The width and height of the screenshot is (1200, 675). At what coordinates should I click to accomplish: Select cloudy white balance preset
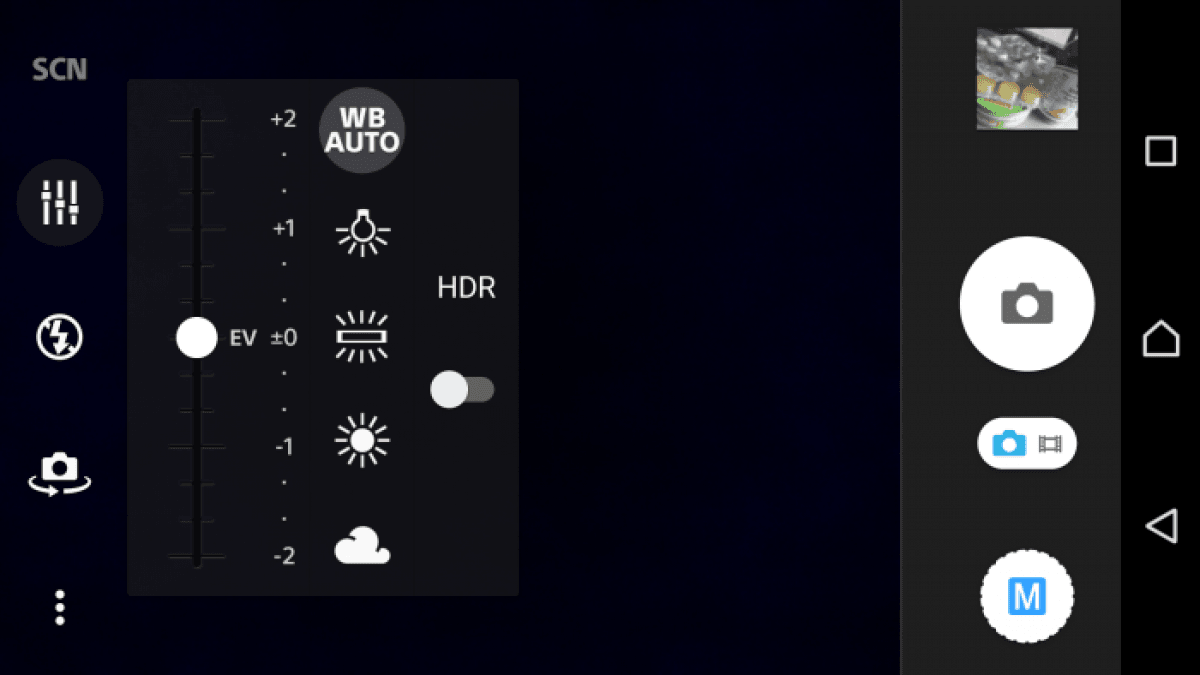click(362, 548)
